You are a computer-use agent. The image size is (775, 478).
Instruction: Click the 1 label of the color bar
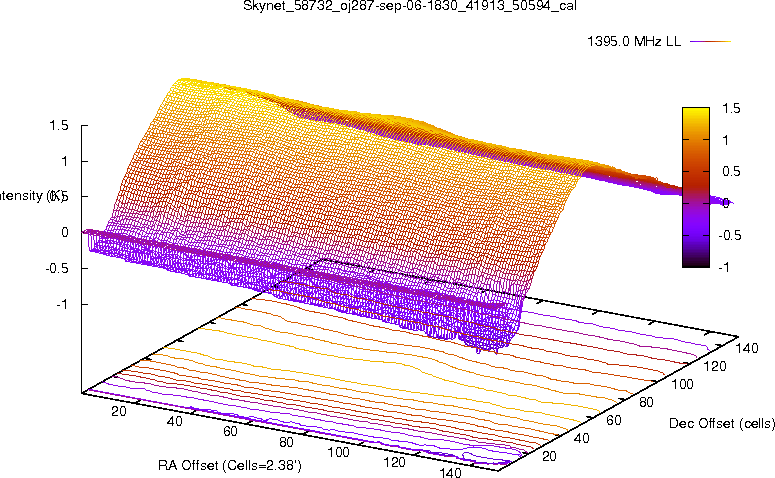[x=725, y=140]
